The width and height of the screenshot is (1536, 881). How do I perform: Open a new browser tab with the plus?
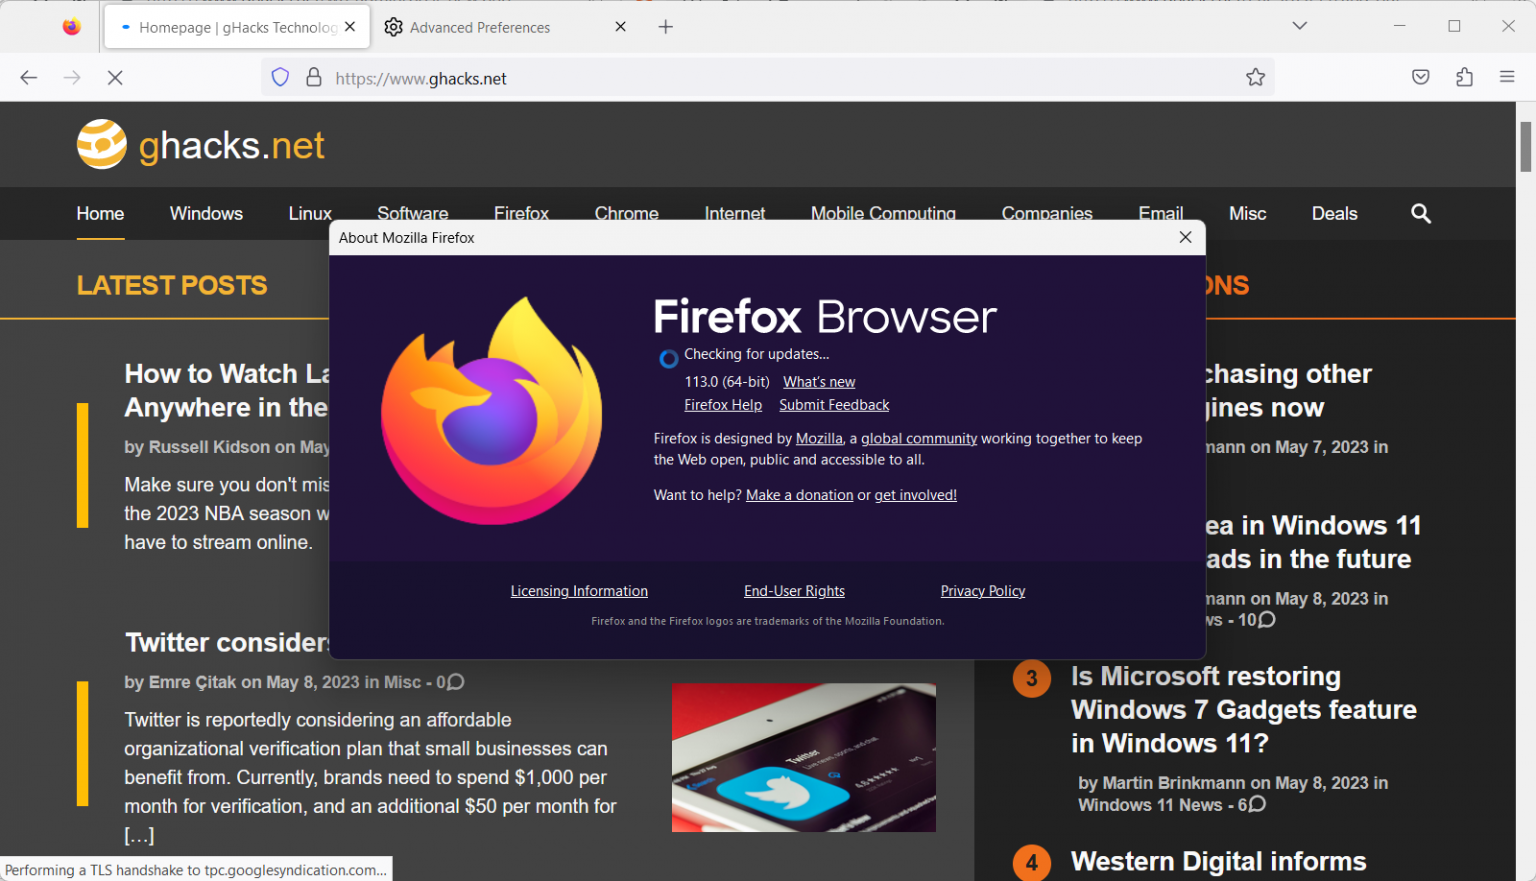pyautogui.click(x=665, y=26)
